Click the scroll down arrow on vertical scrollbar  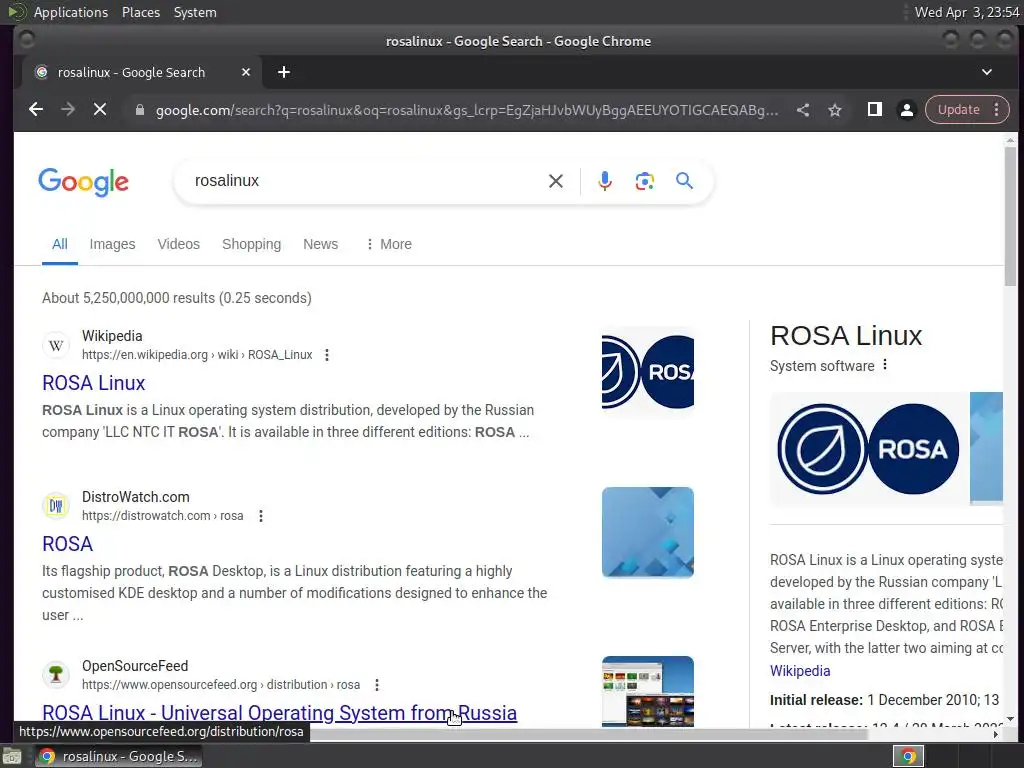coord(1010,719)
